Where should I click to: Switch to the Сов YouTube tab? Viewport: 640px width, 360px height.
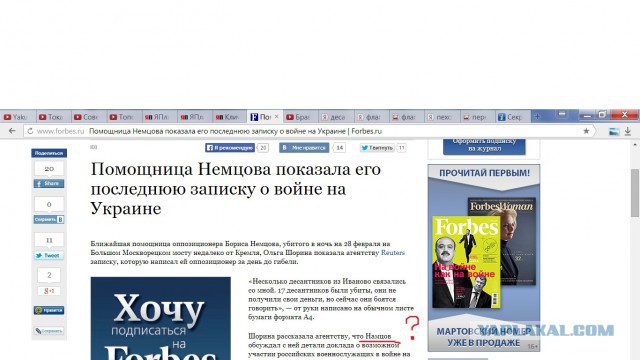coord(88,117)
